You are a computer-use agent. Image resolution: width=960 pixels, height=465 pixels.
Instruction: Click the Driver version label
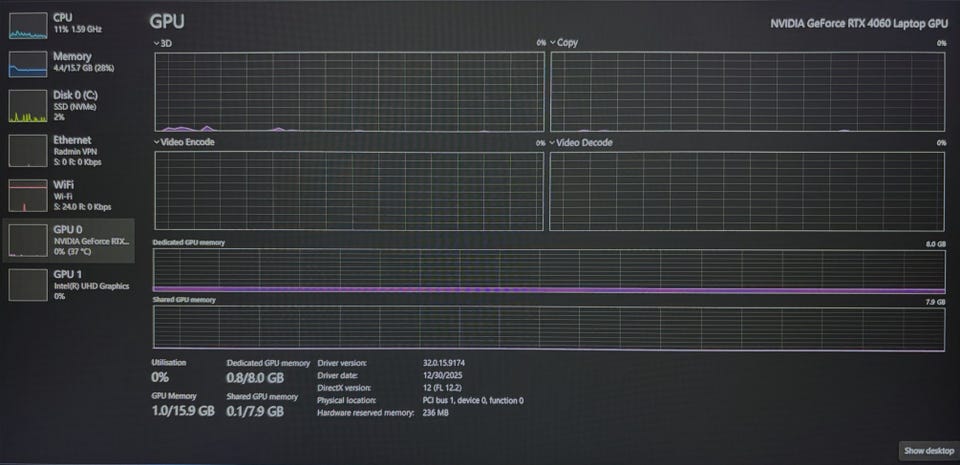pyautogui.click(x=342, y=363)
